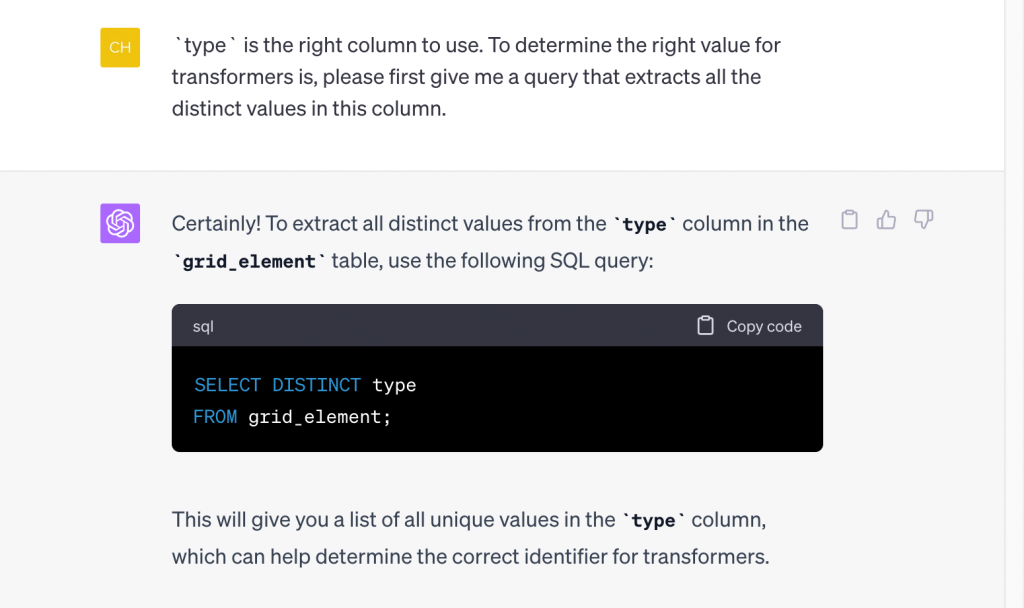Click the FROM keyword in code block
The image size is (1024, 608).
(215, 417)
